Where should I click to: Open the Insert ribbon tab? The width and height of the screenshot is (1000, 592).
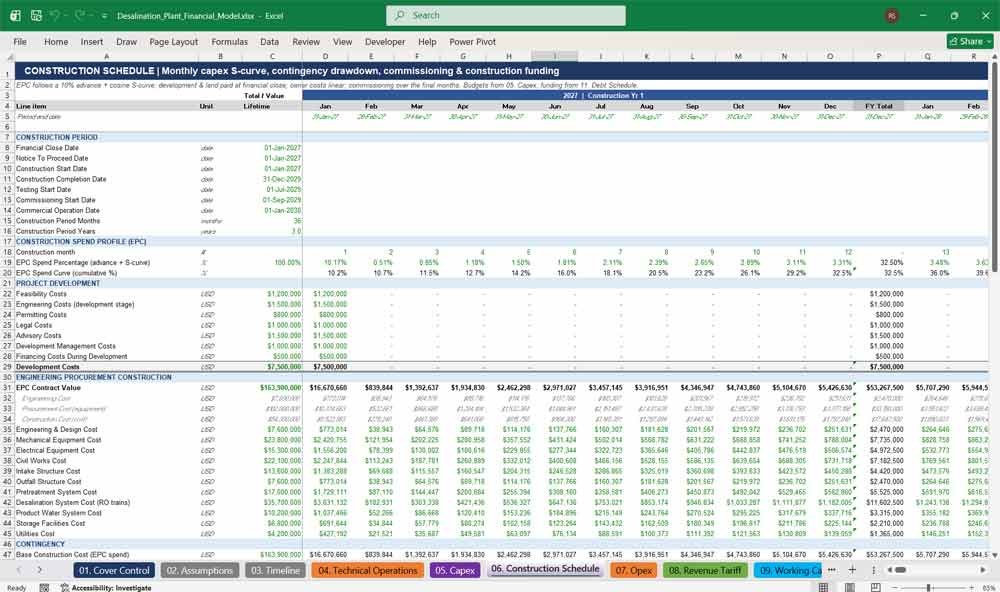(x=92, y=41)
